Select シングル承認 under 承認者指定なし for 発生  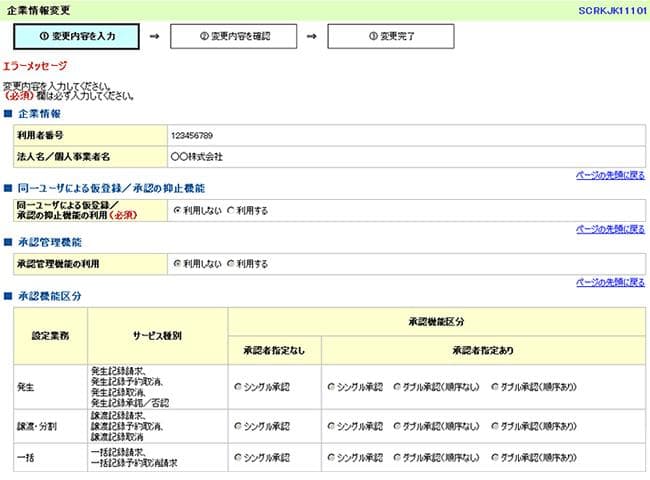(238, 386)
